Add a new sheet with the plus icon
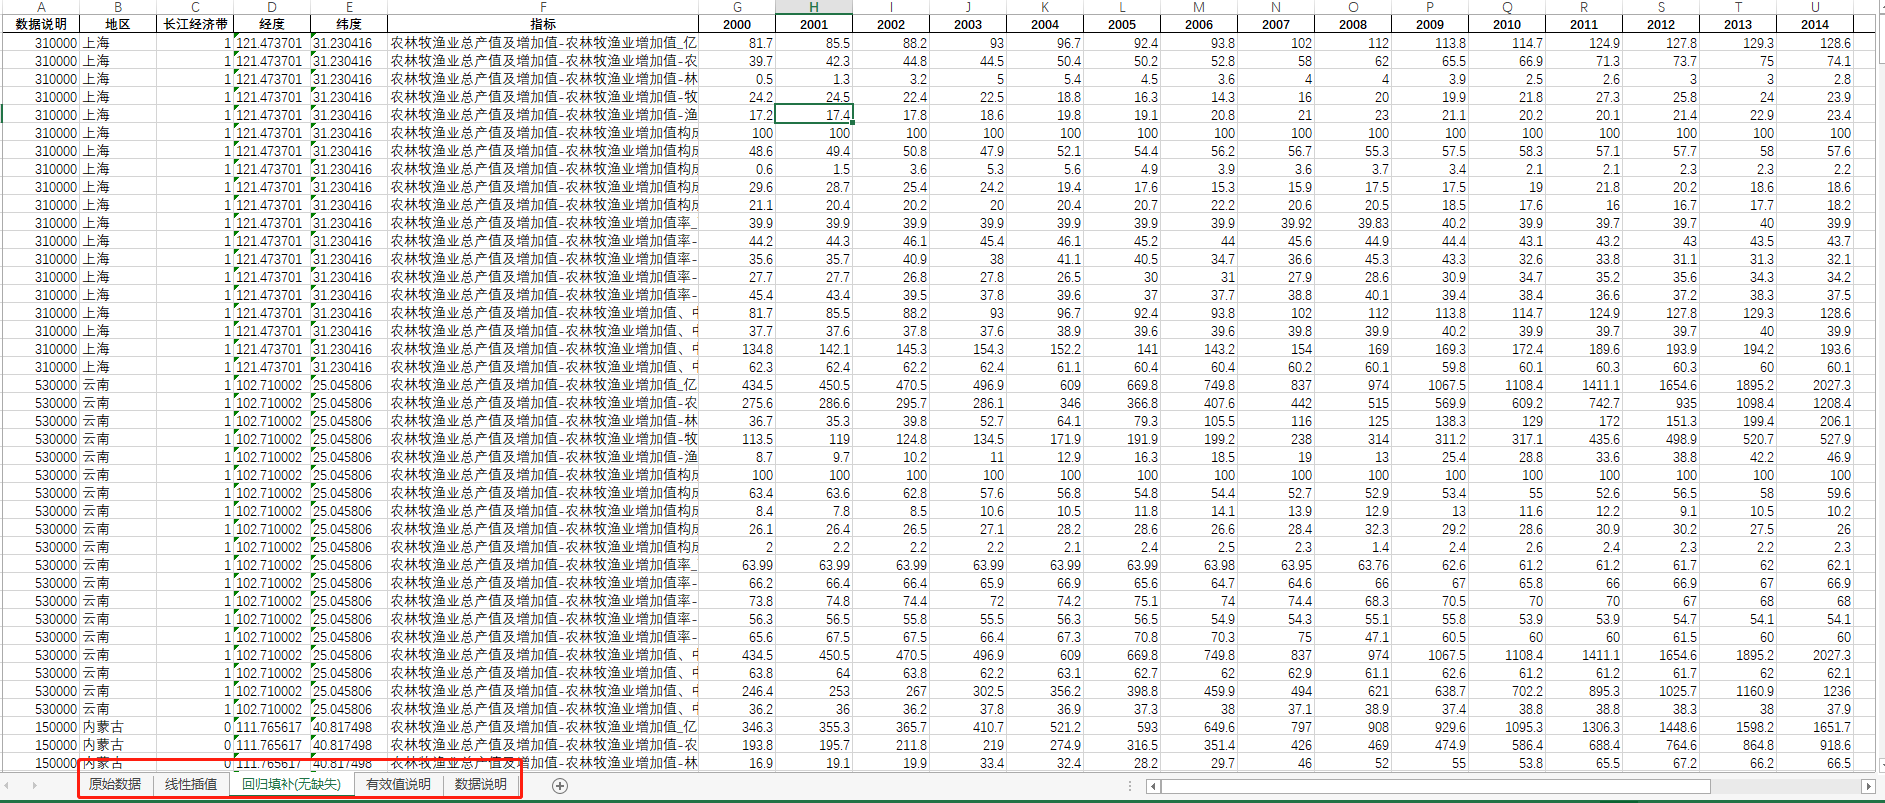 click(x=560, y=786)
